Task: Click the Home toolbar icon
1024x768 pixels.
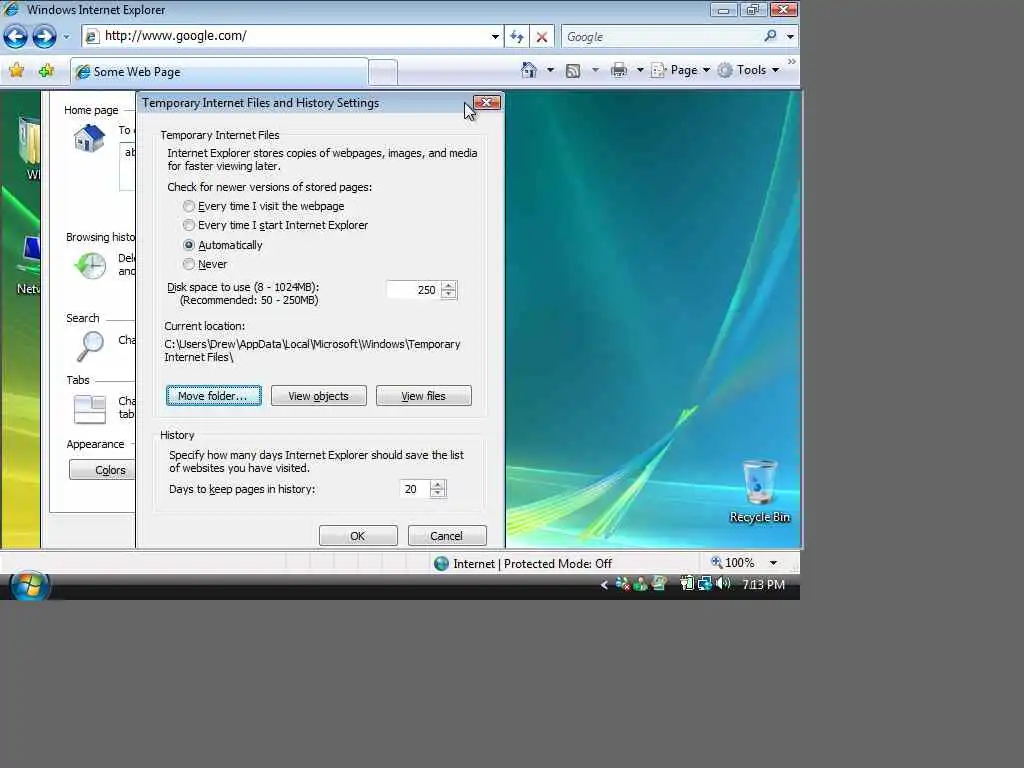Action: click(529, 70)
